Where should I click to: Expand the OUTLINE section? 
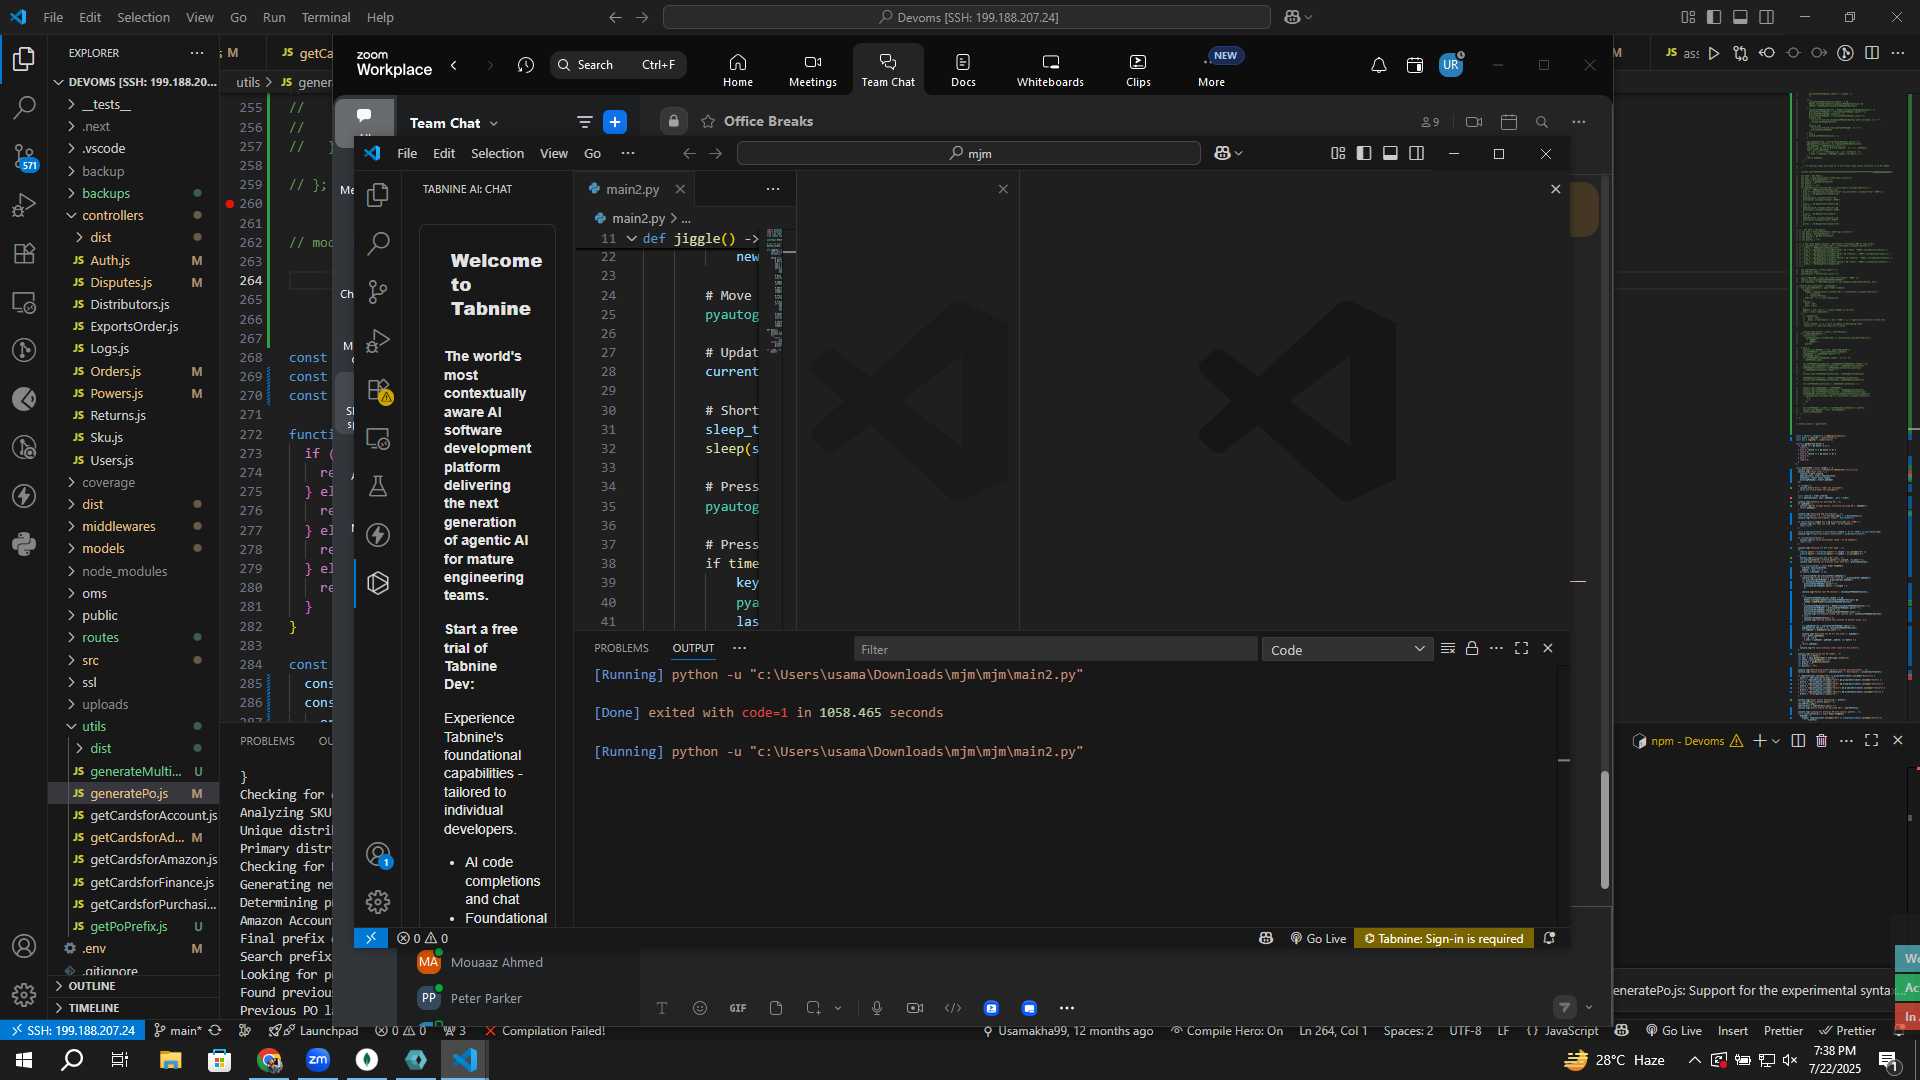click(x=92, y=986)
